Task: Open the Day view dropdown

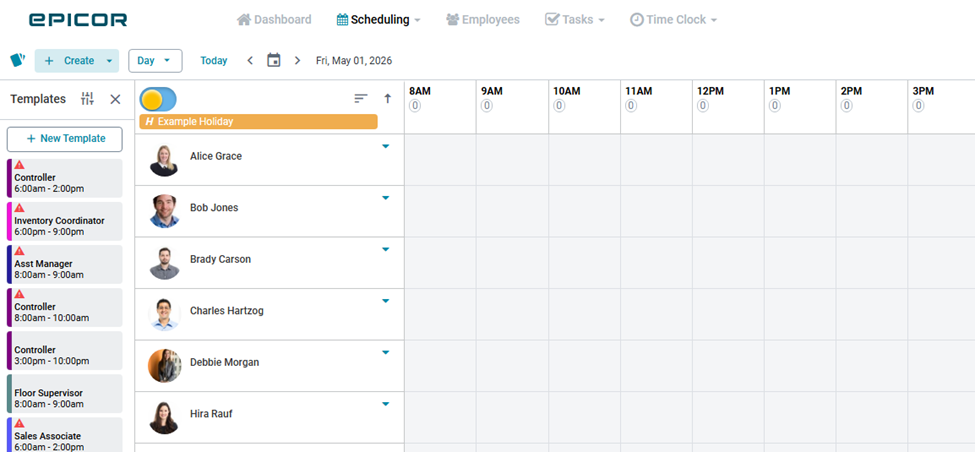Action: tap(155, 60)
